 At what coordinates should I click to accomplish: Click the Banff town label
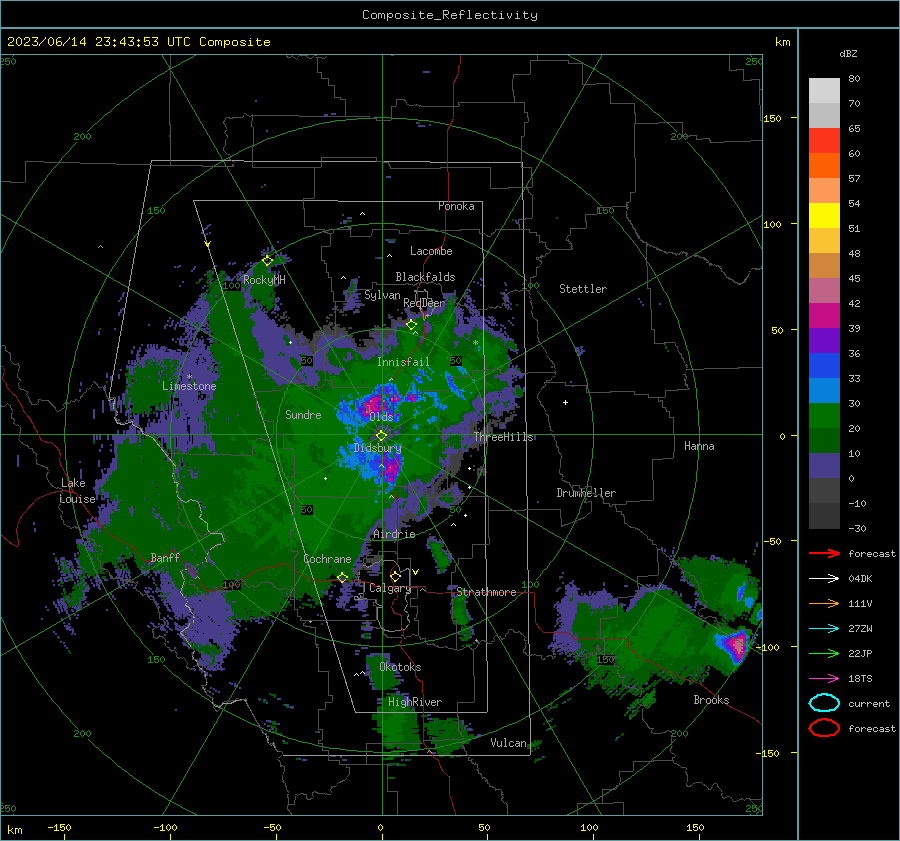pos(165,557)
